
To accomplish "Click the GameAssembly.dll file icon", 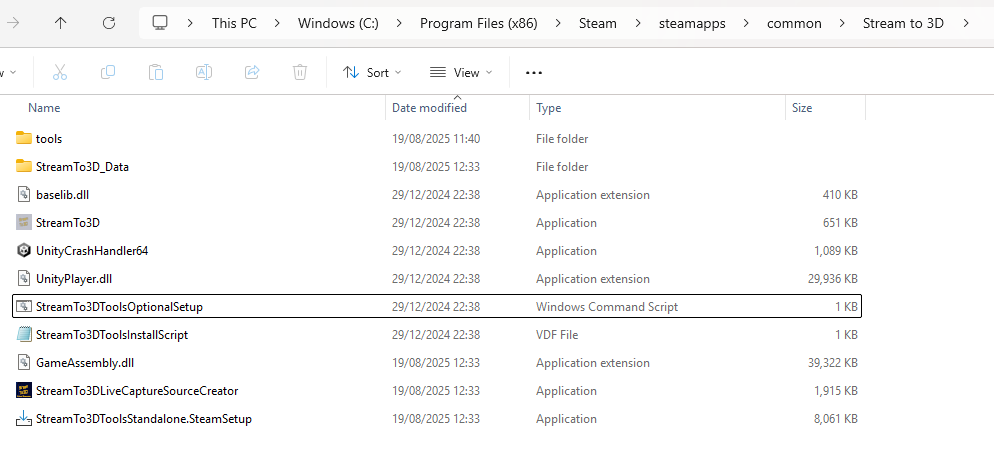I will coord(24,363).
